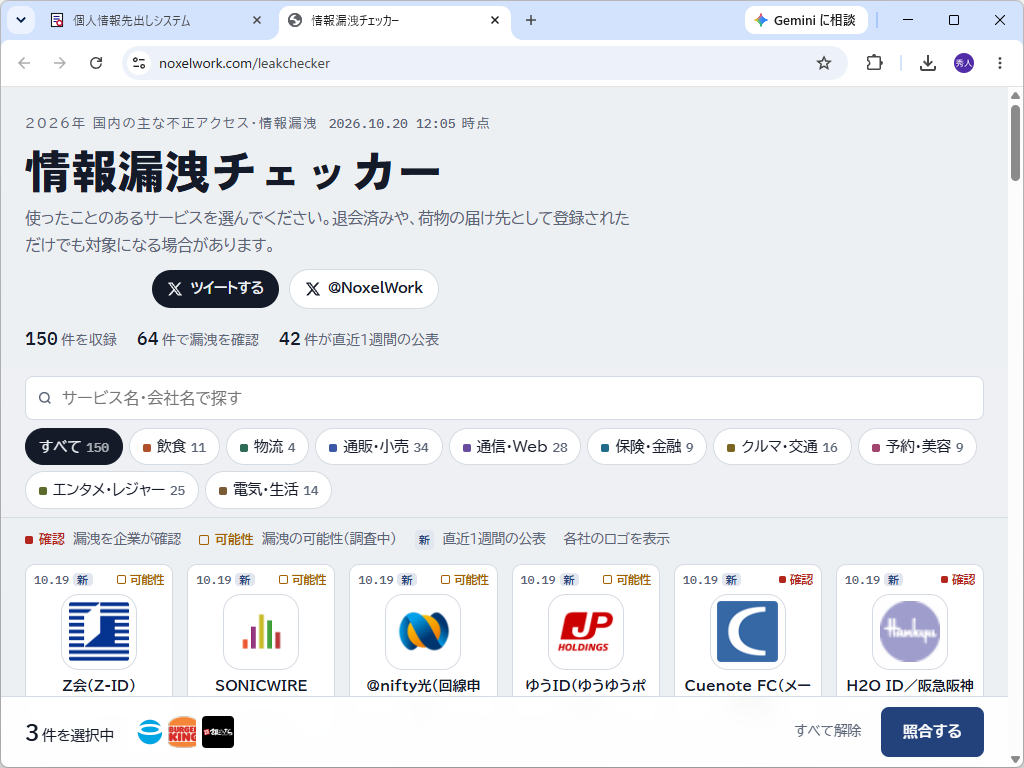Click the Burger King selected-service icon
Viewport: 1024px width, 768px height.
pyautogui.click(x=182, y=732)
